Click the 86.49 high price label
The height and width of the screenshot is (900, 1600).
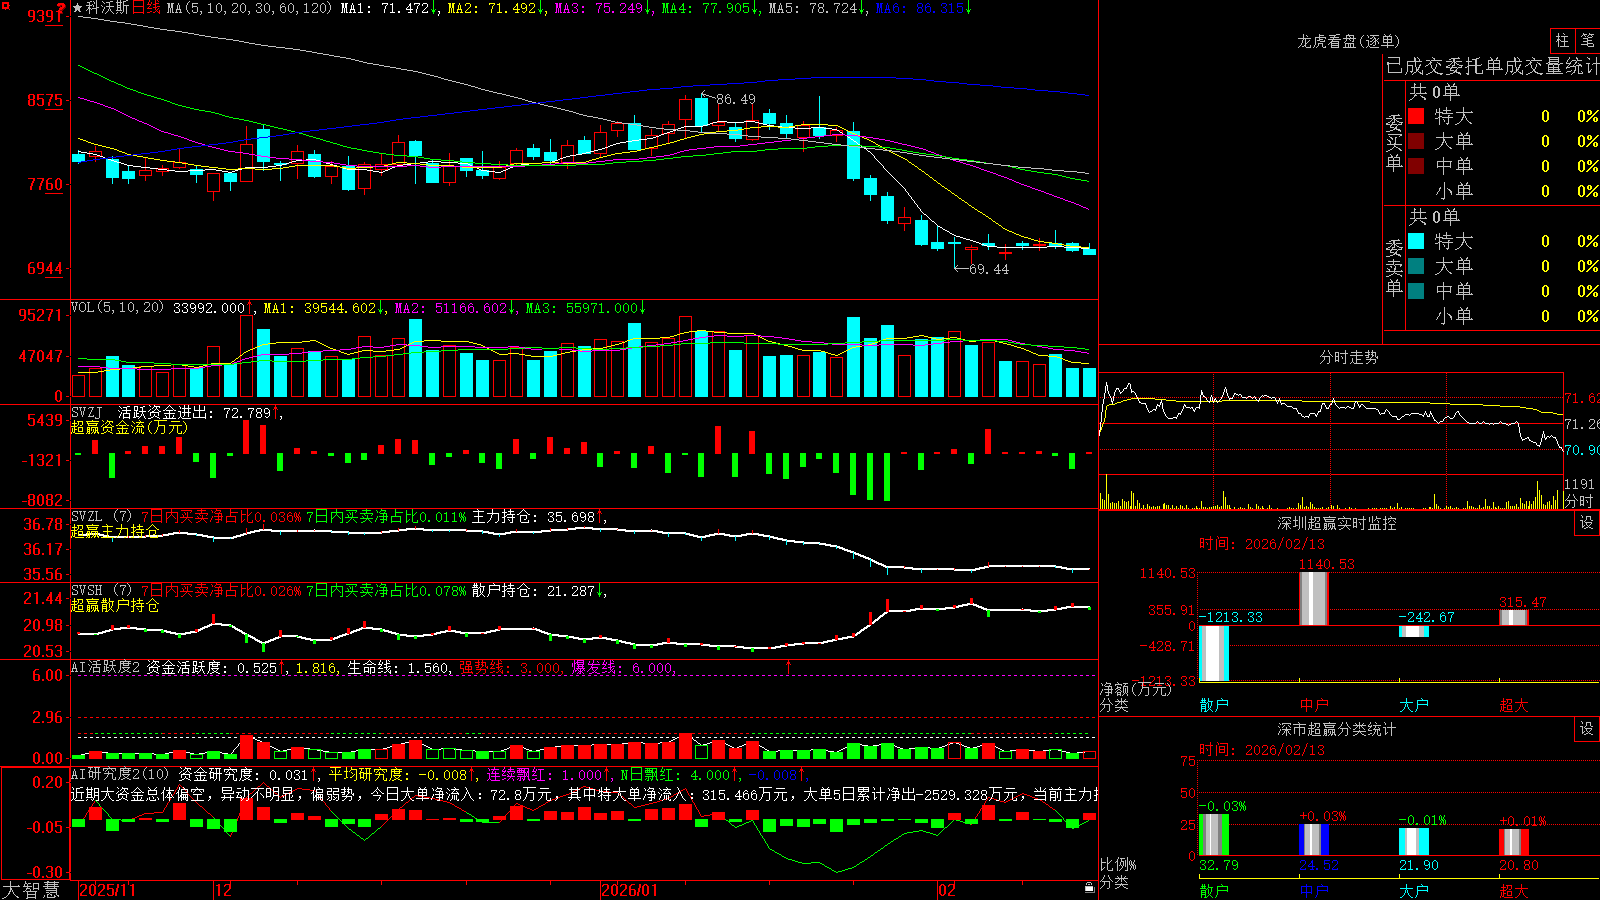[x=735, y=99]
